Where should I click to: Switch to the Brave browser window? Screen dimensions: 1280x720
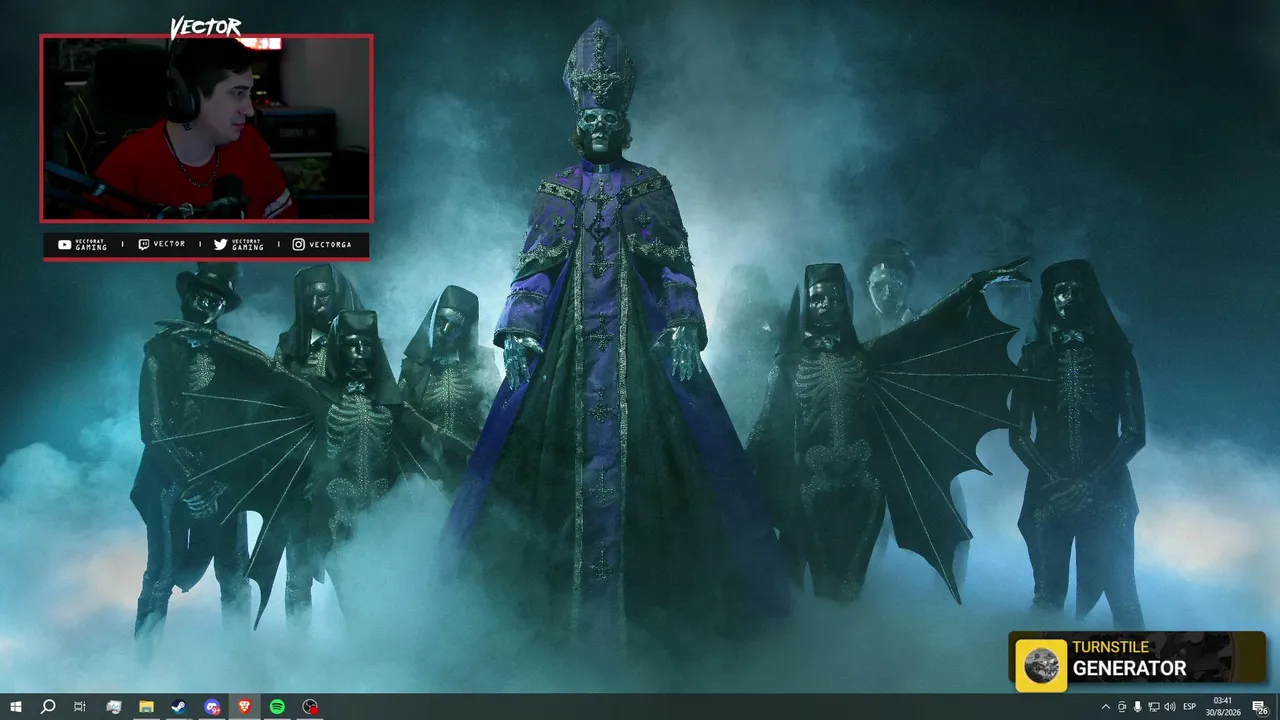(245, 707)
